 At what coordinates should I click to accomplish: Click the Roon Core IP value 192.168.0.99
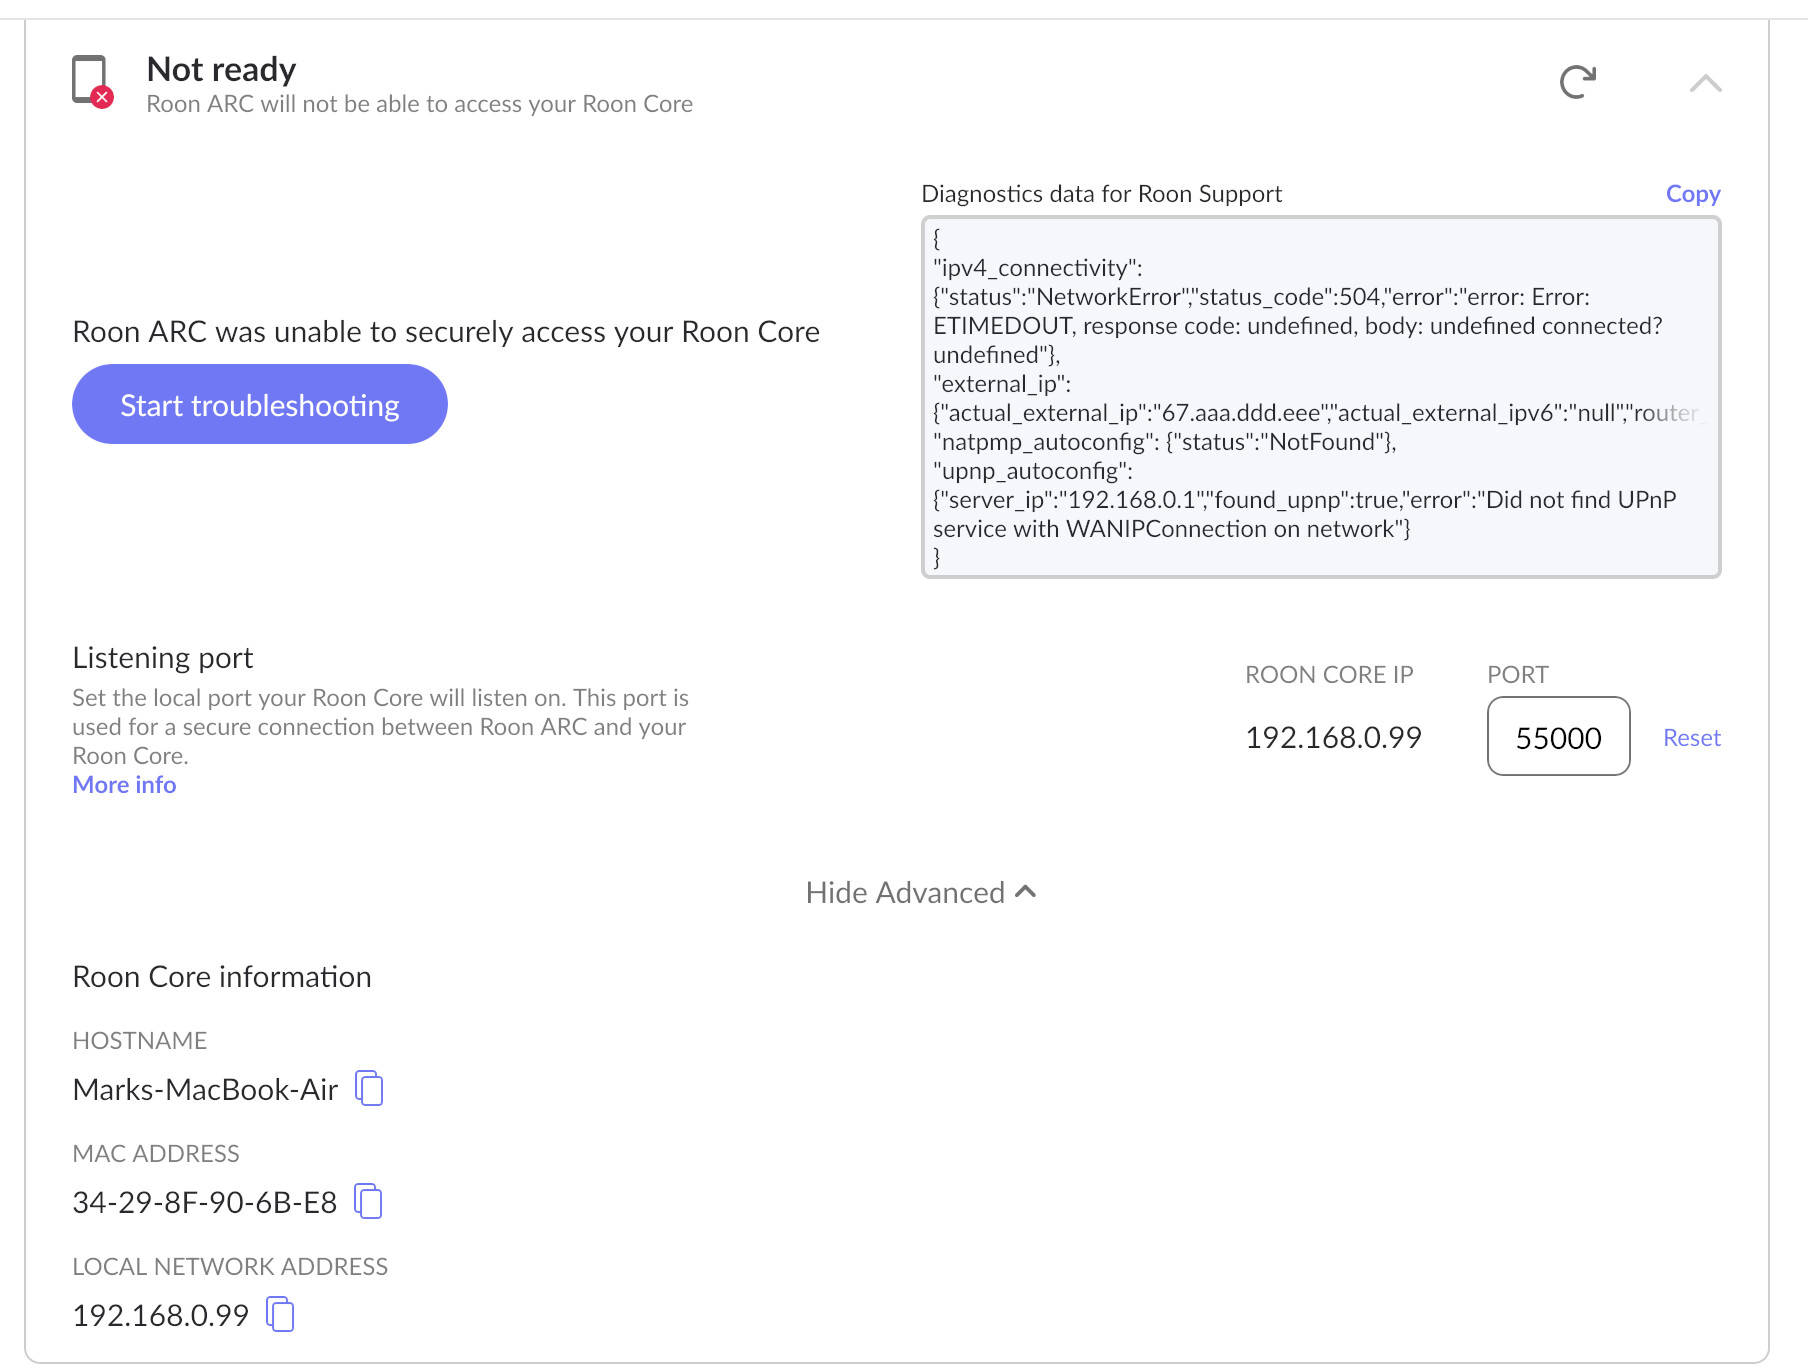coord(1333,738)
